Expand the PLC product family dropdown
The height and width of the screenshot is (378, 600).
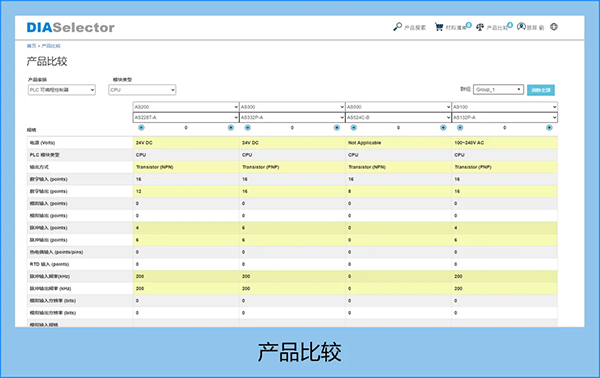(62, 90)
